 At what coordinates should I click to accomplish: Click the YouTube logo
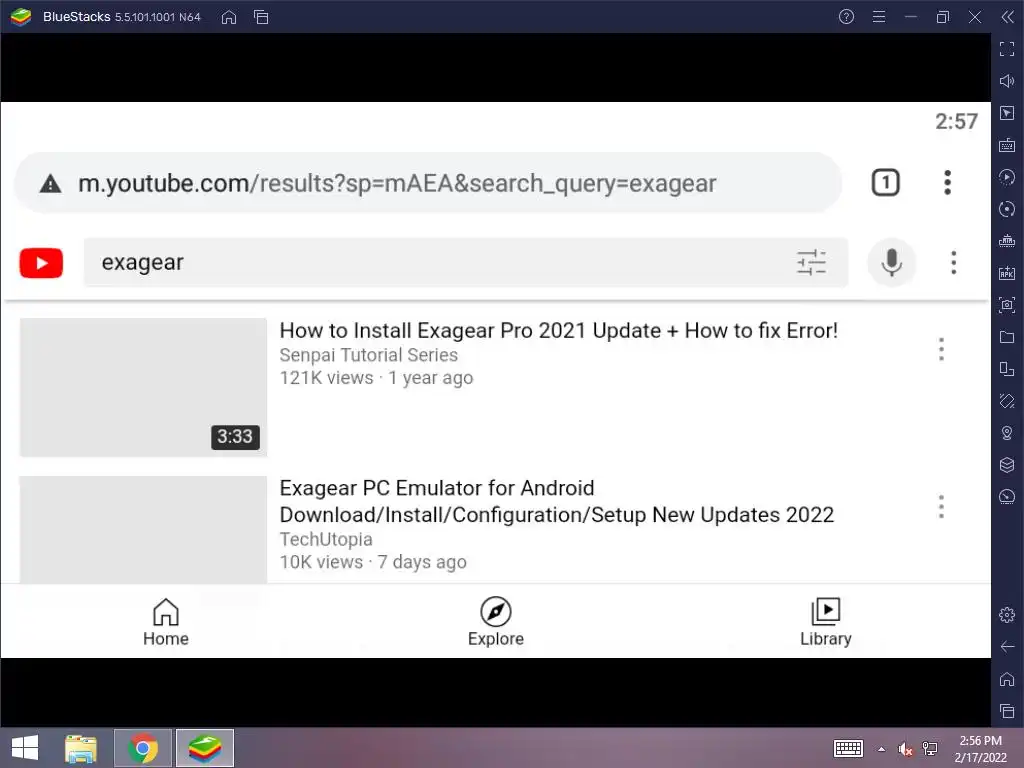pos(41,263)
